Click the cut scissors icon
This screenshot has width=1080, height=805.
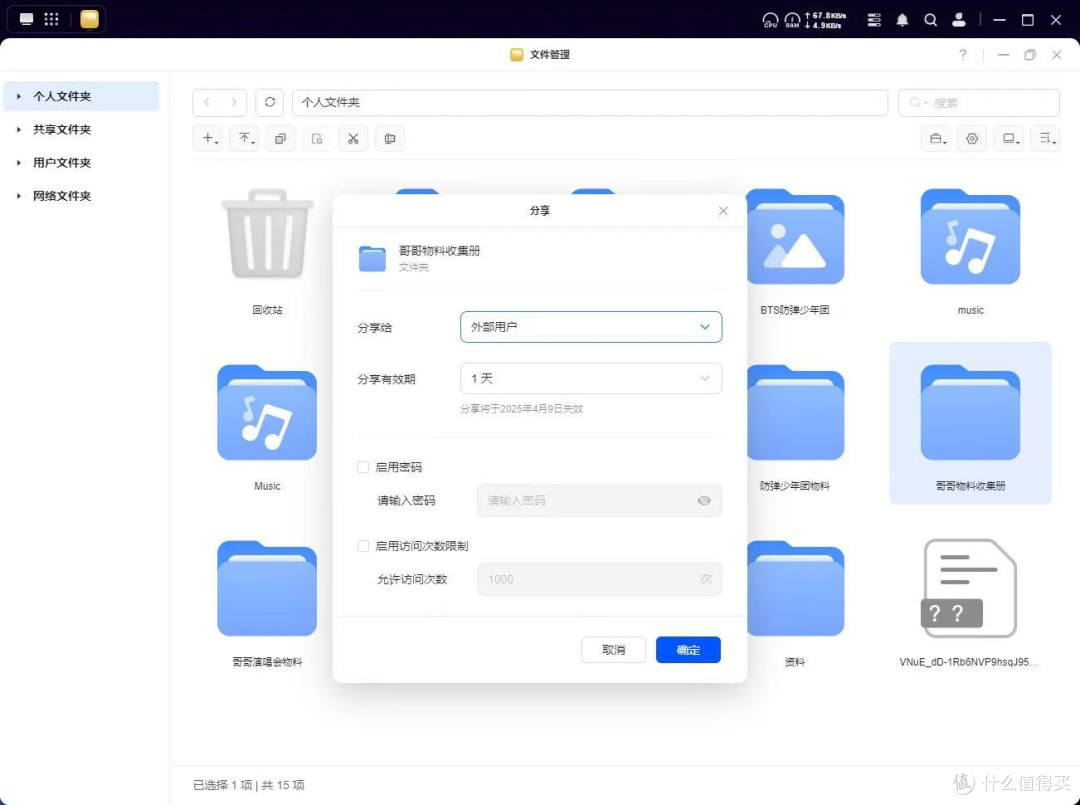click(353, 138)
